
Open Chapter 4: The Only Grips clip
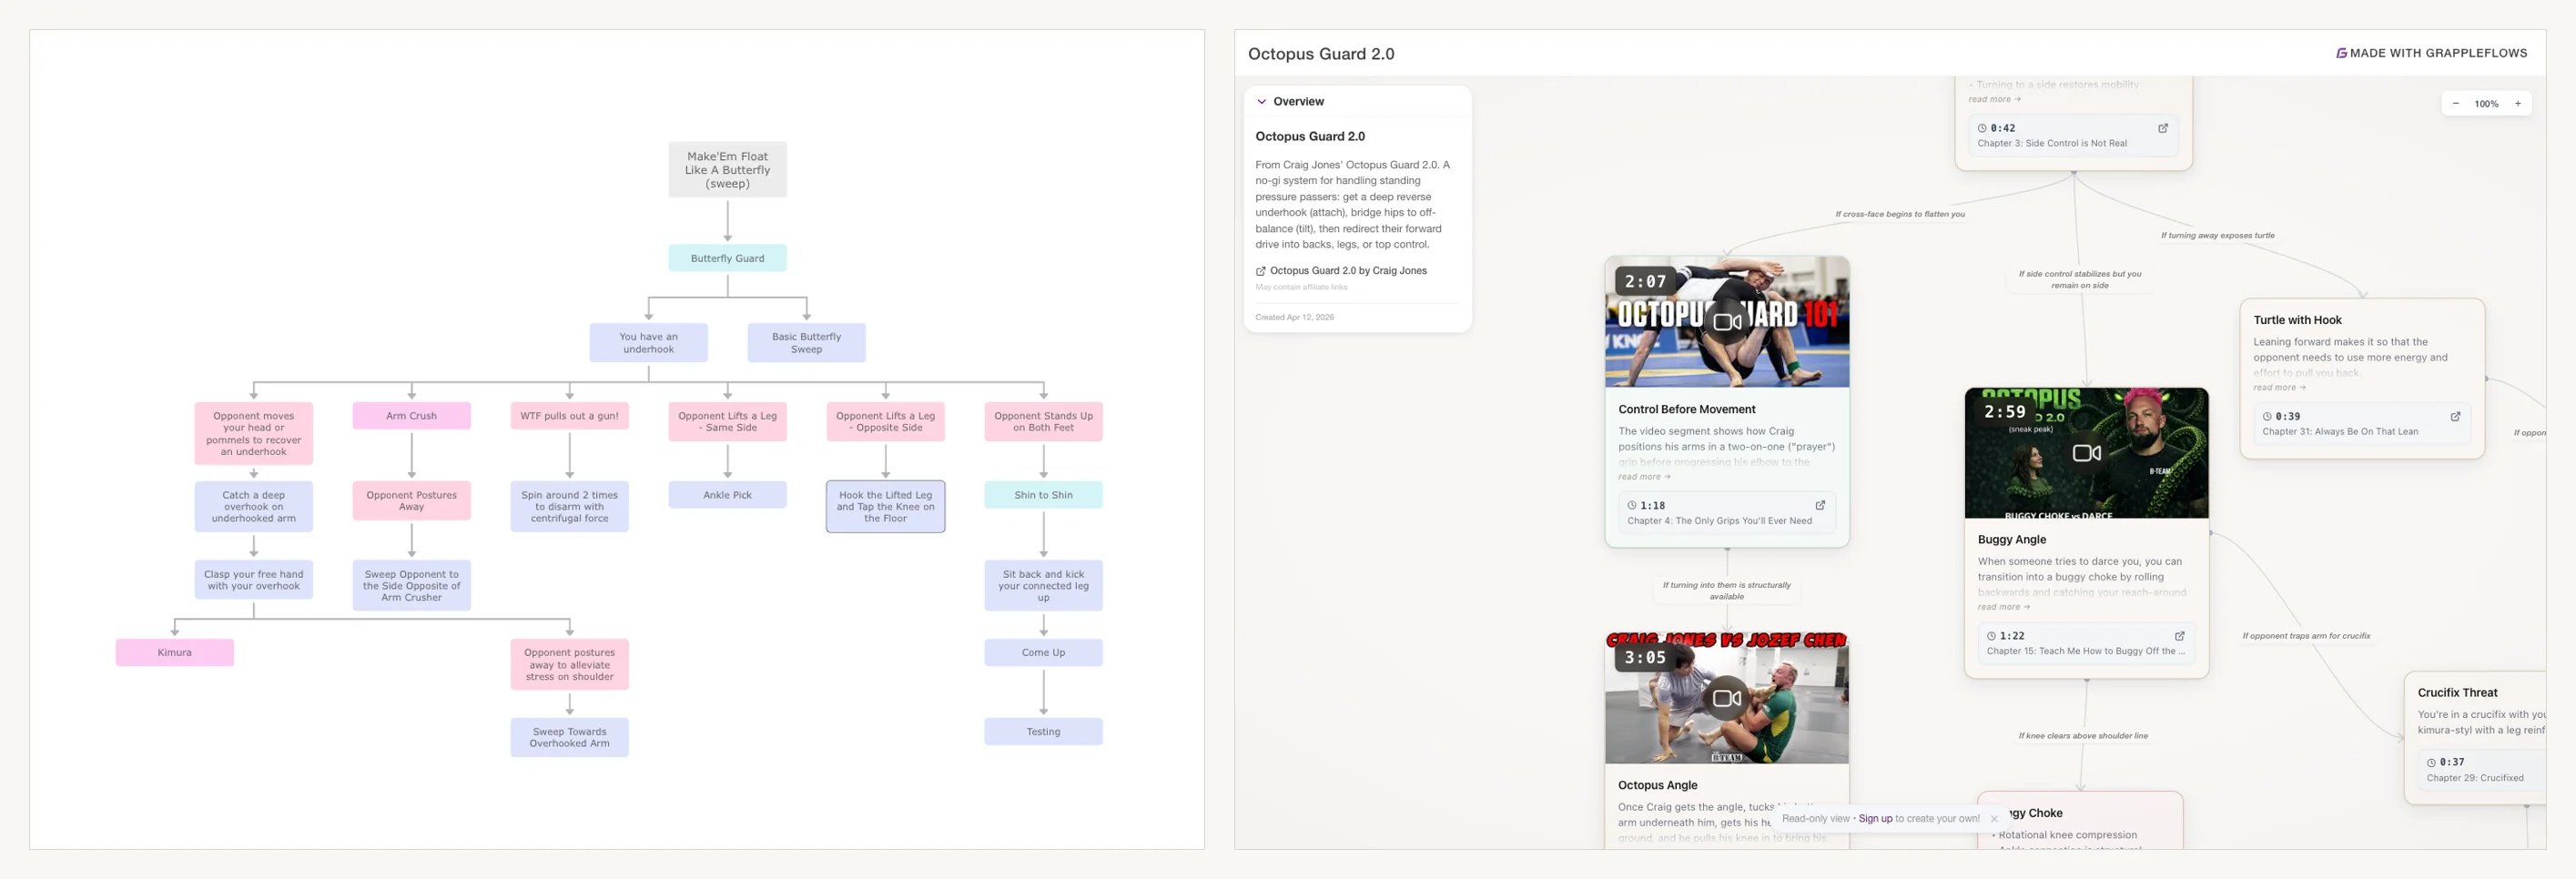coord(1727,513)
